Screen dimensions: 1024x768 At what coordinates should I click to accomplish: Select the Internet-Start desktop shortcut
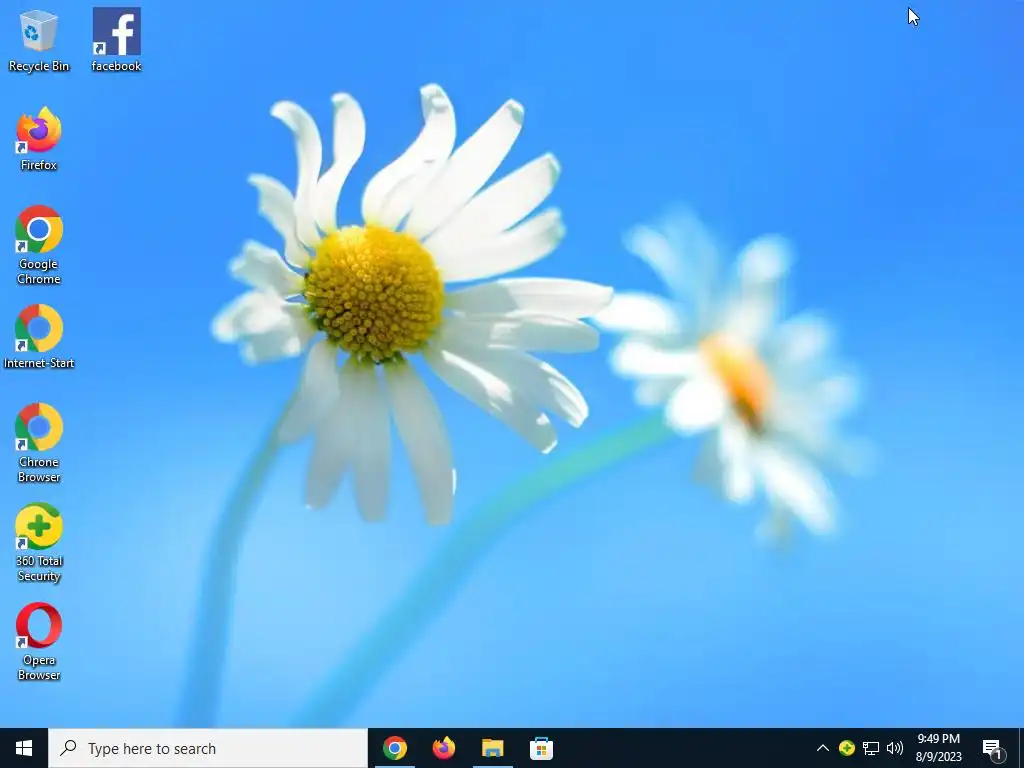[39, 337]
